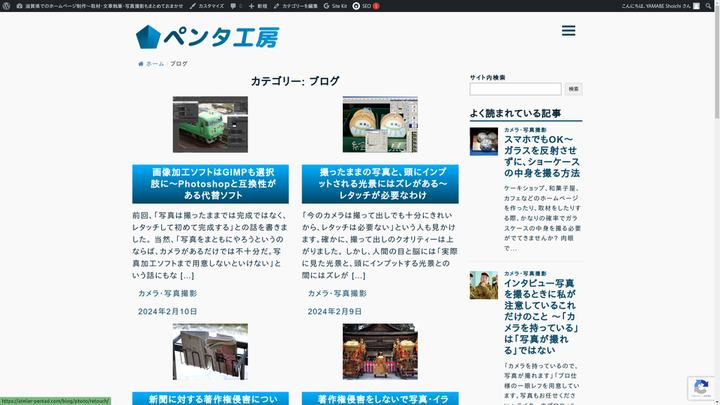This screenshot has width=720, height=405.
Task: Open the shrine festival article thumbnail
Action: [380, 352]
